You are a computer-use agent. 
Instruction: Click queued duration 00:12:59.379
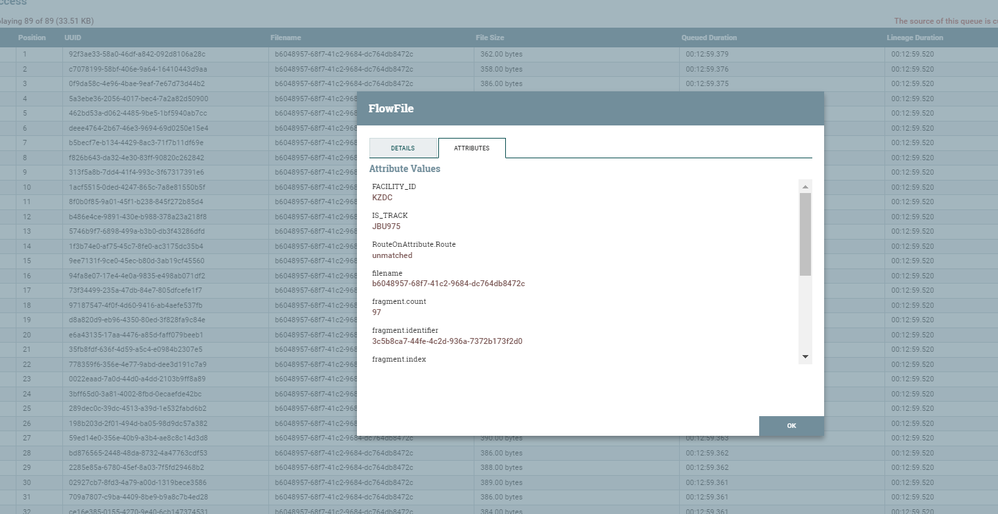pyautogui.click(x=707, y=54)
